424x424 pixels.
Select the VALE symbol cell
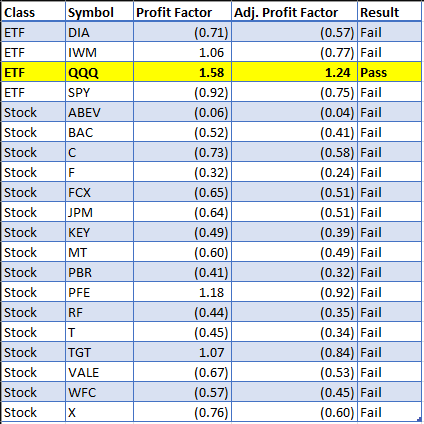(x=99, y=372)
